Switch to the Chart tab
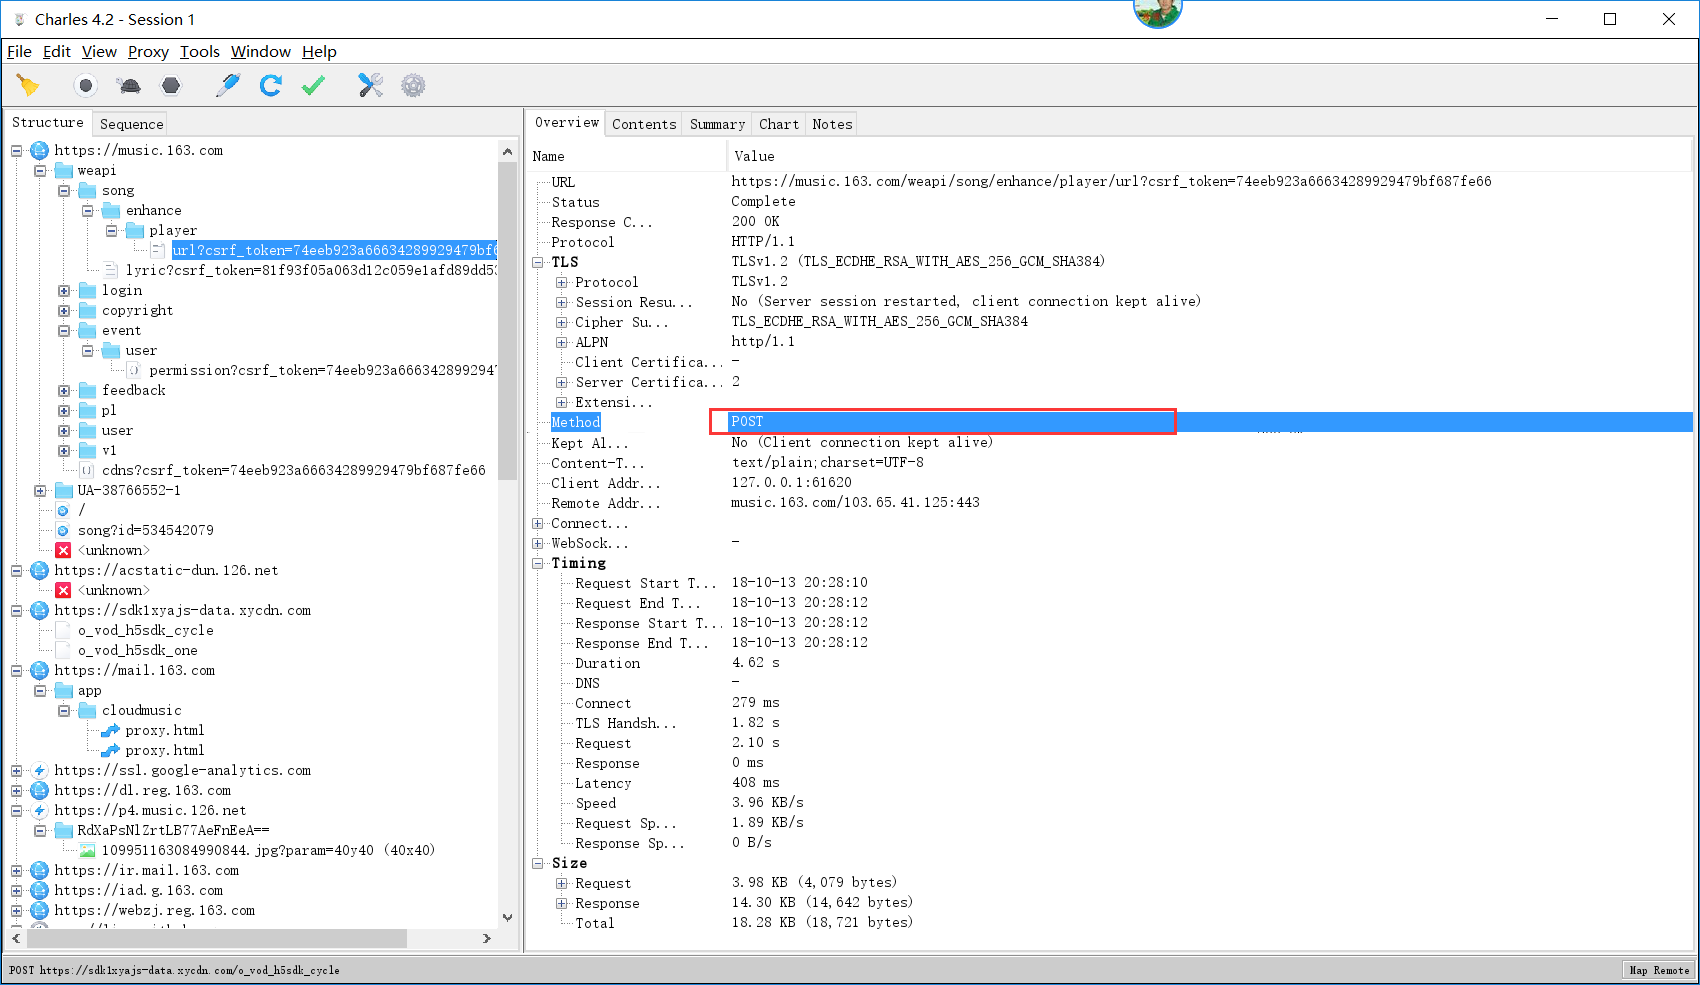 pos(778,124)
